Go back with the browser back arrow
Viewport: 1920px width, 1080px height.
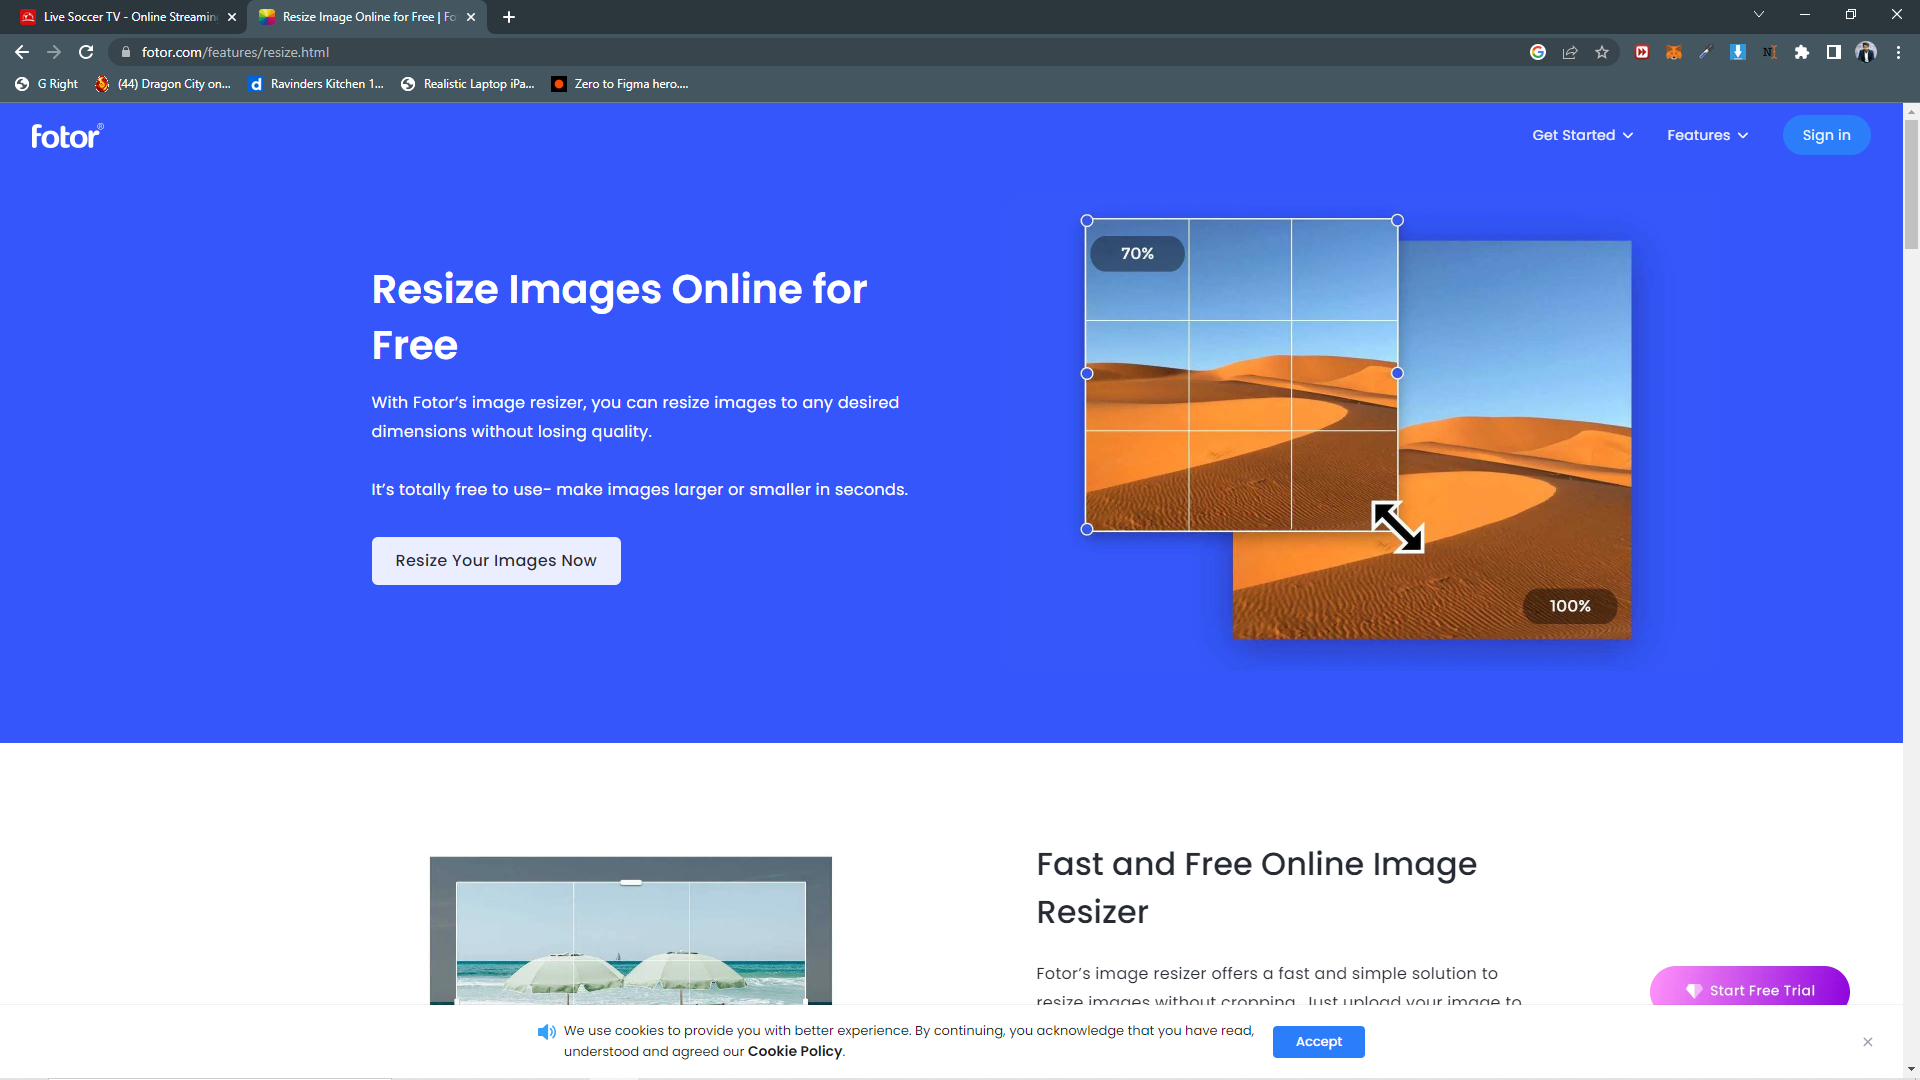[22, 52]
